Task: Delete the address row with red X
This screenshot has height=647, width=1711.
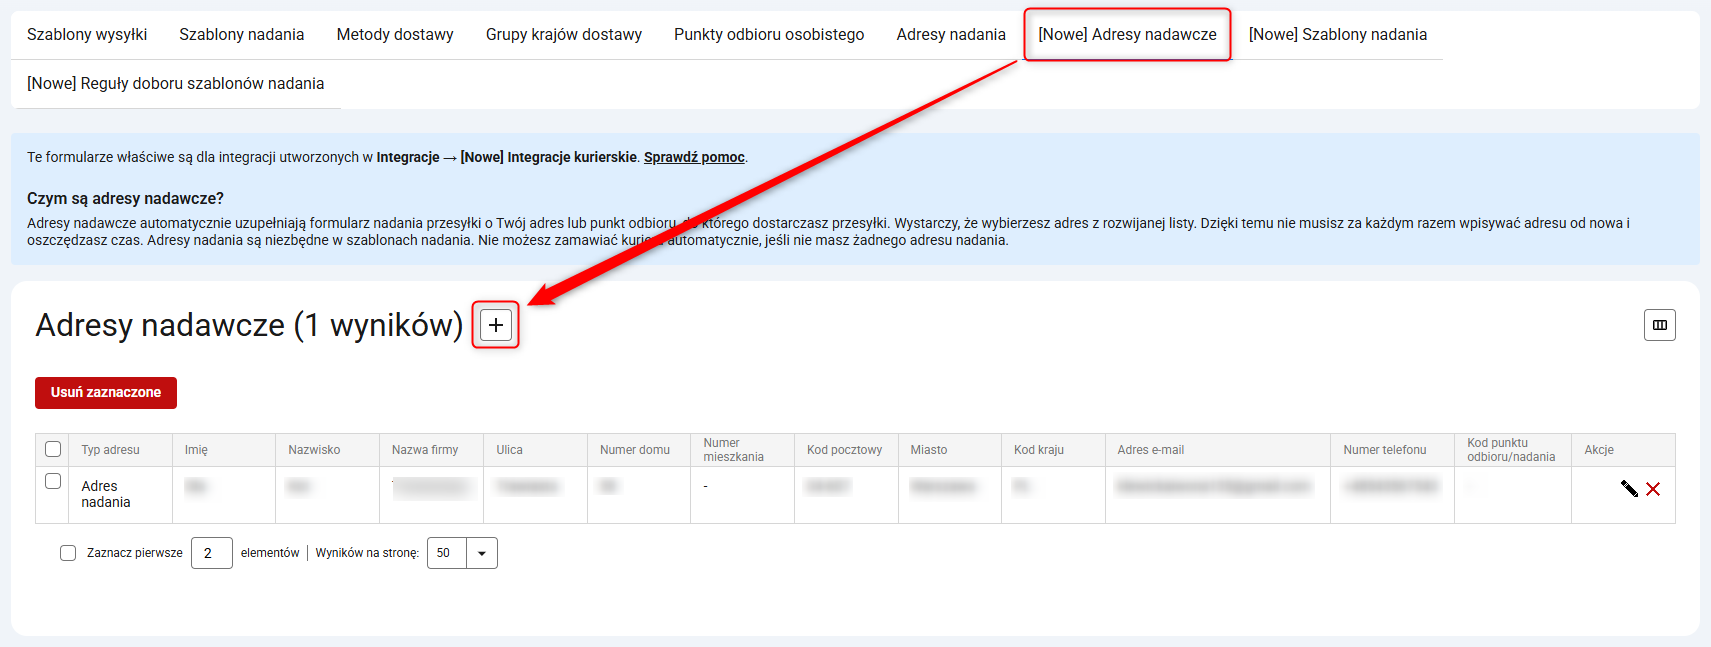Action: [x=1653, y=489]
